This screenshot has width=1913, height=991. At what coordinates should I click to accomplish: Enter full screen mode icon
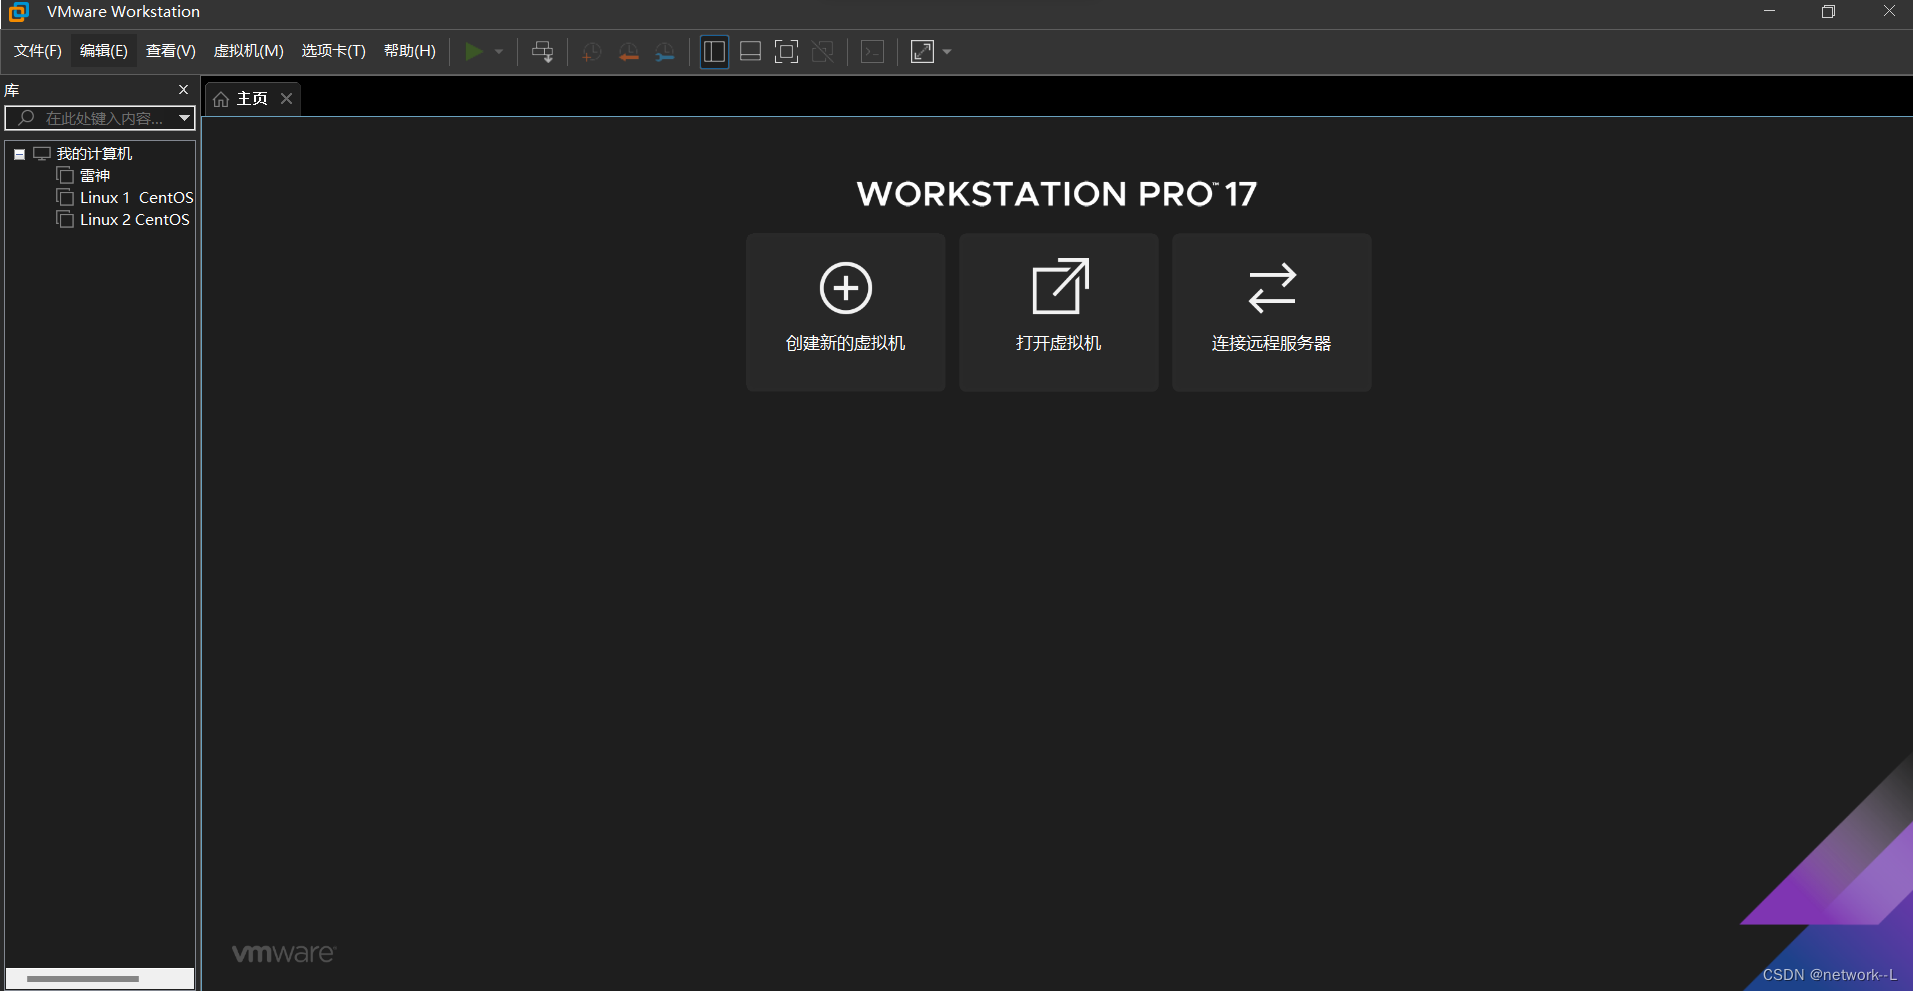[787, 52]
